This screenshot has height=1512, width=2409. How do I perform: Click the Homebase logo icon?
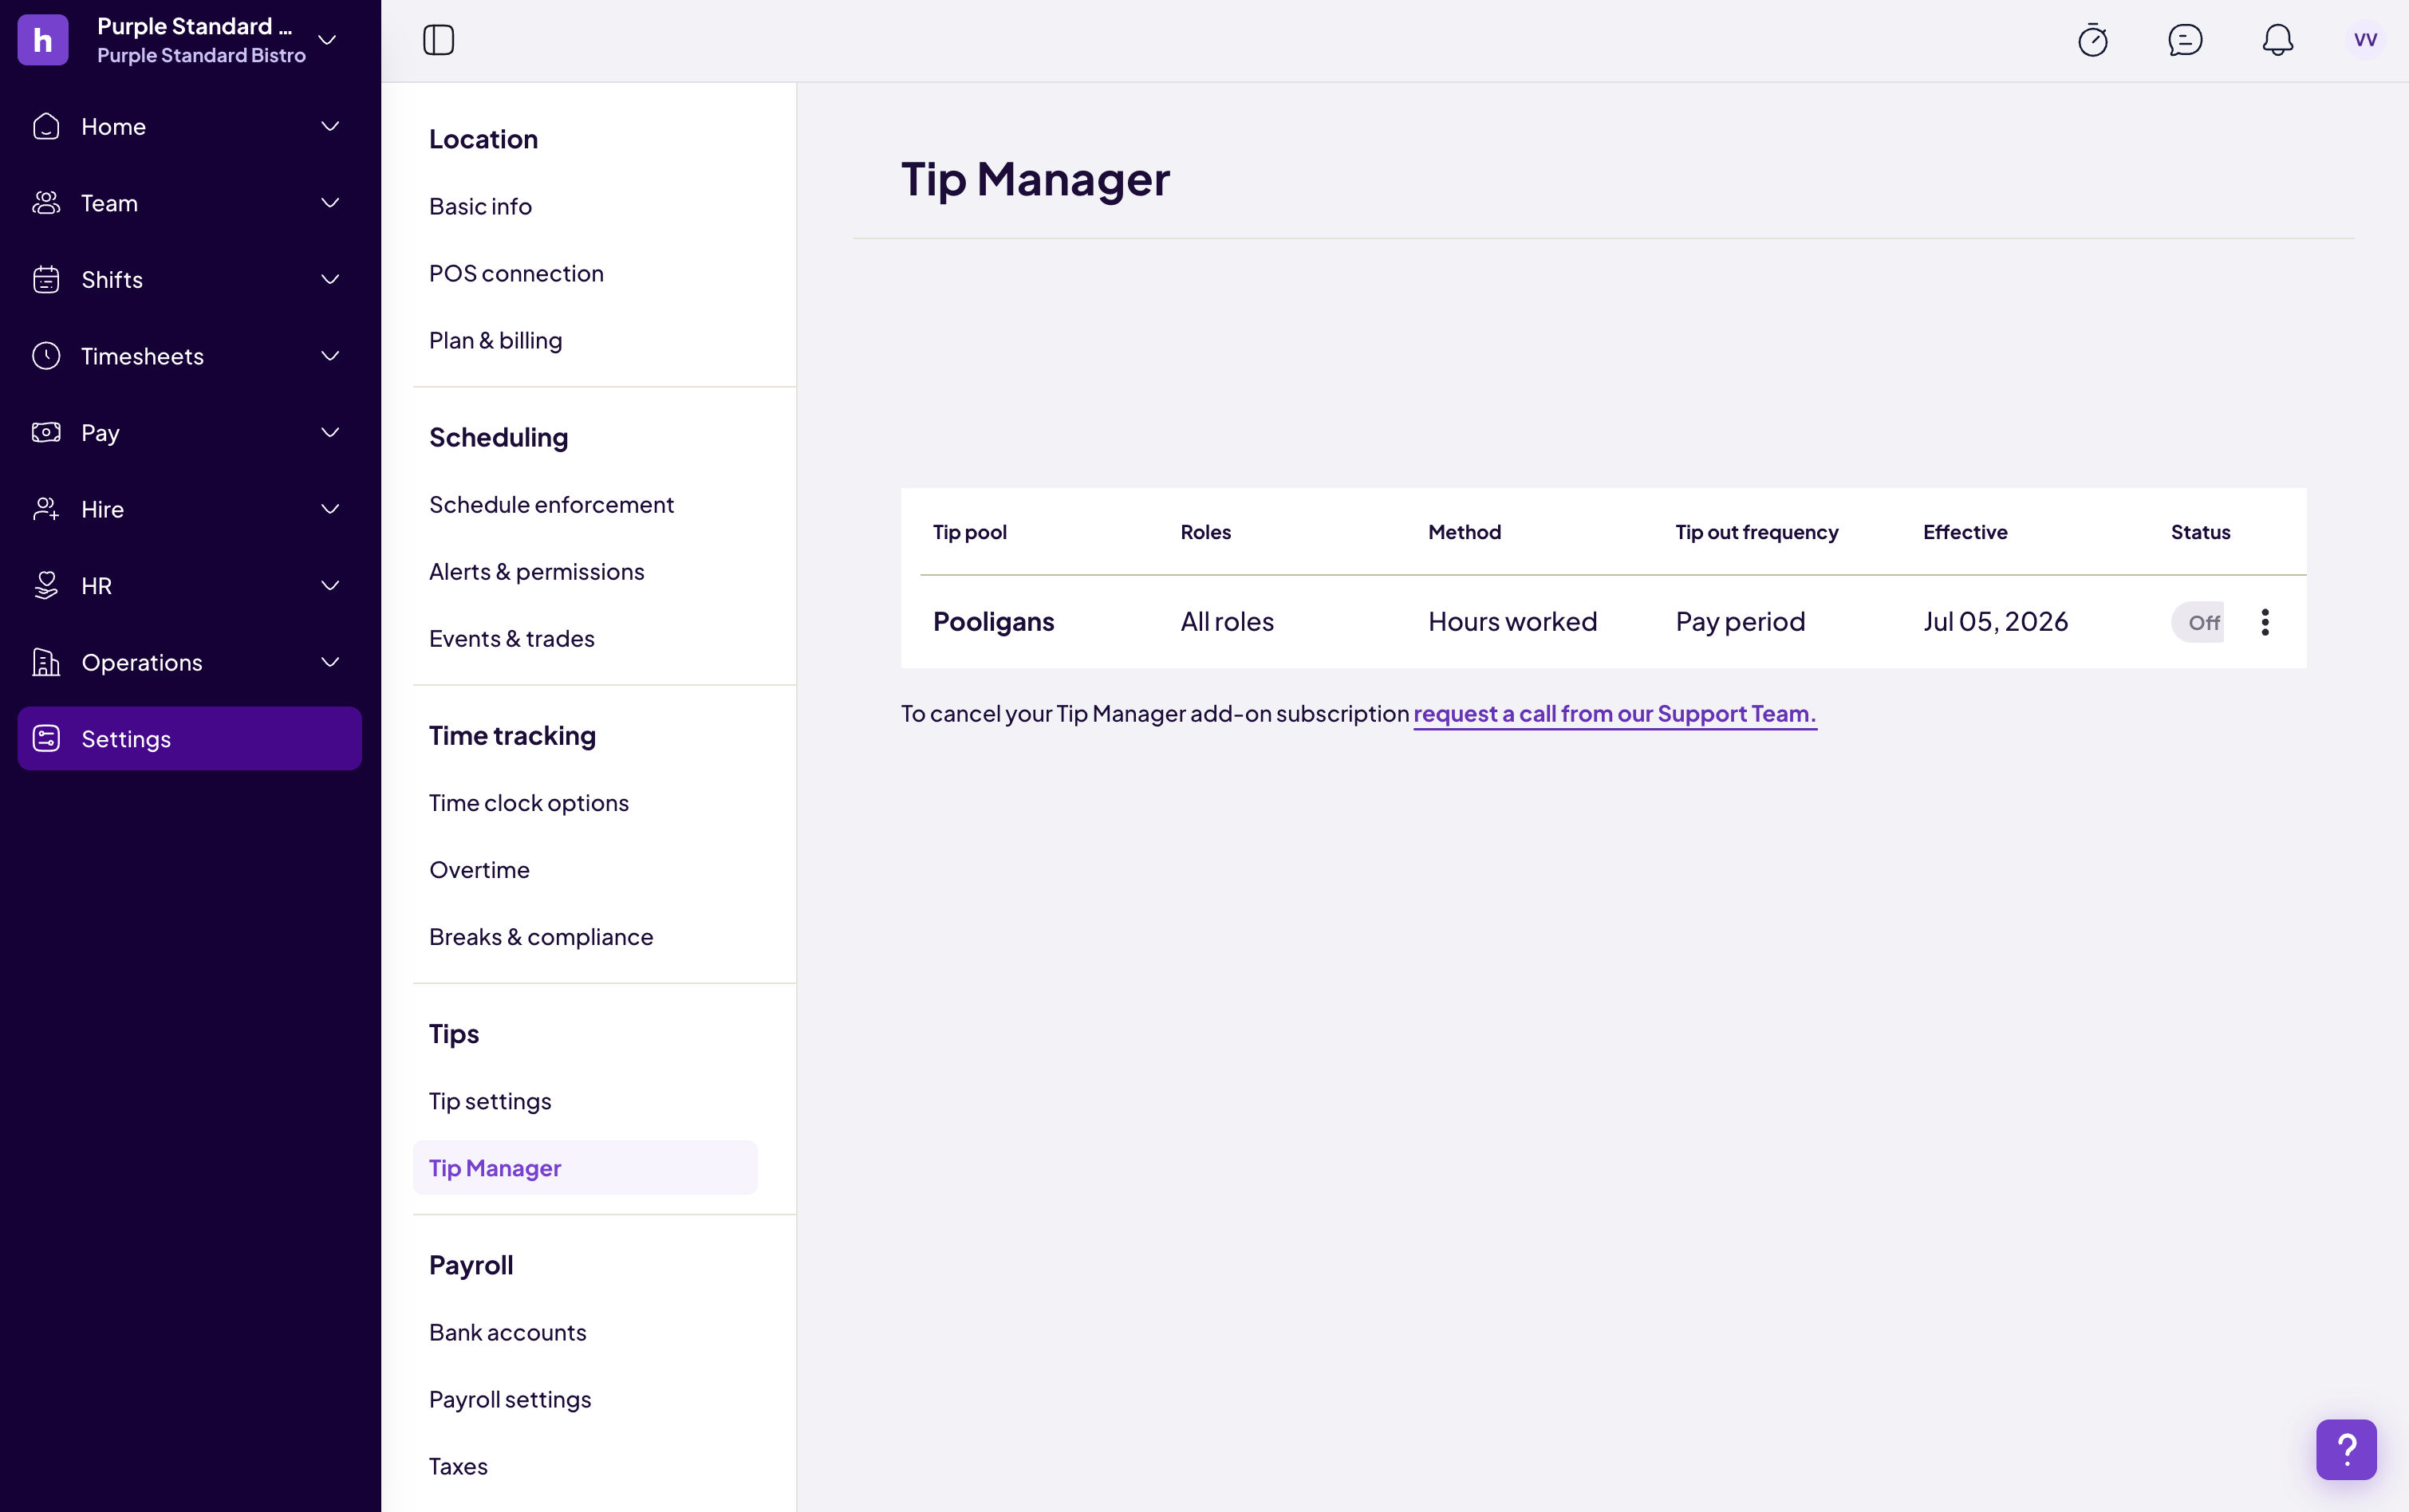[x=43, y=40]
